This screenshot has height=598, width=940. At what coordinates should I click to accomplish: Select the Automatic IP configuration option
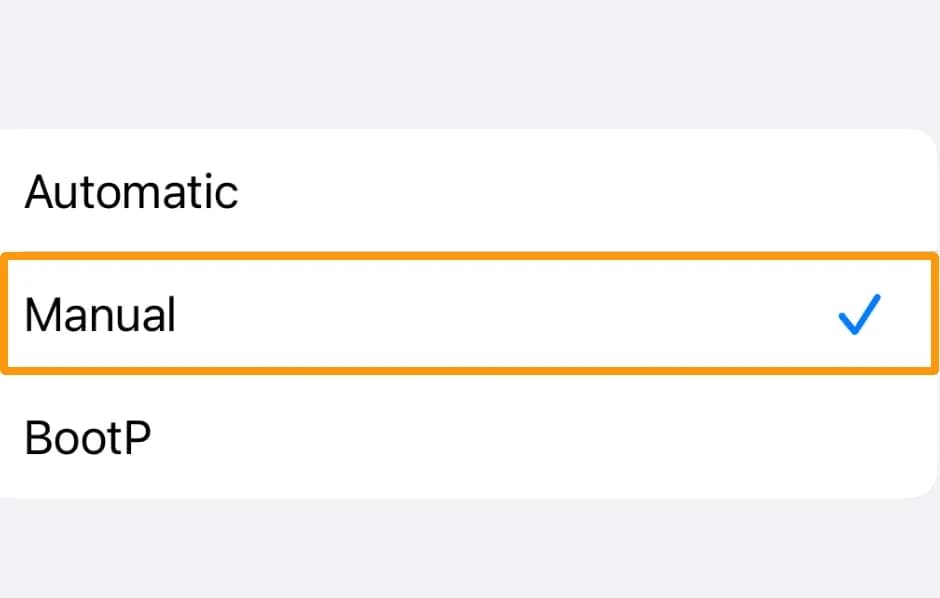130,191
